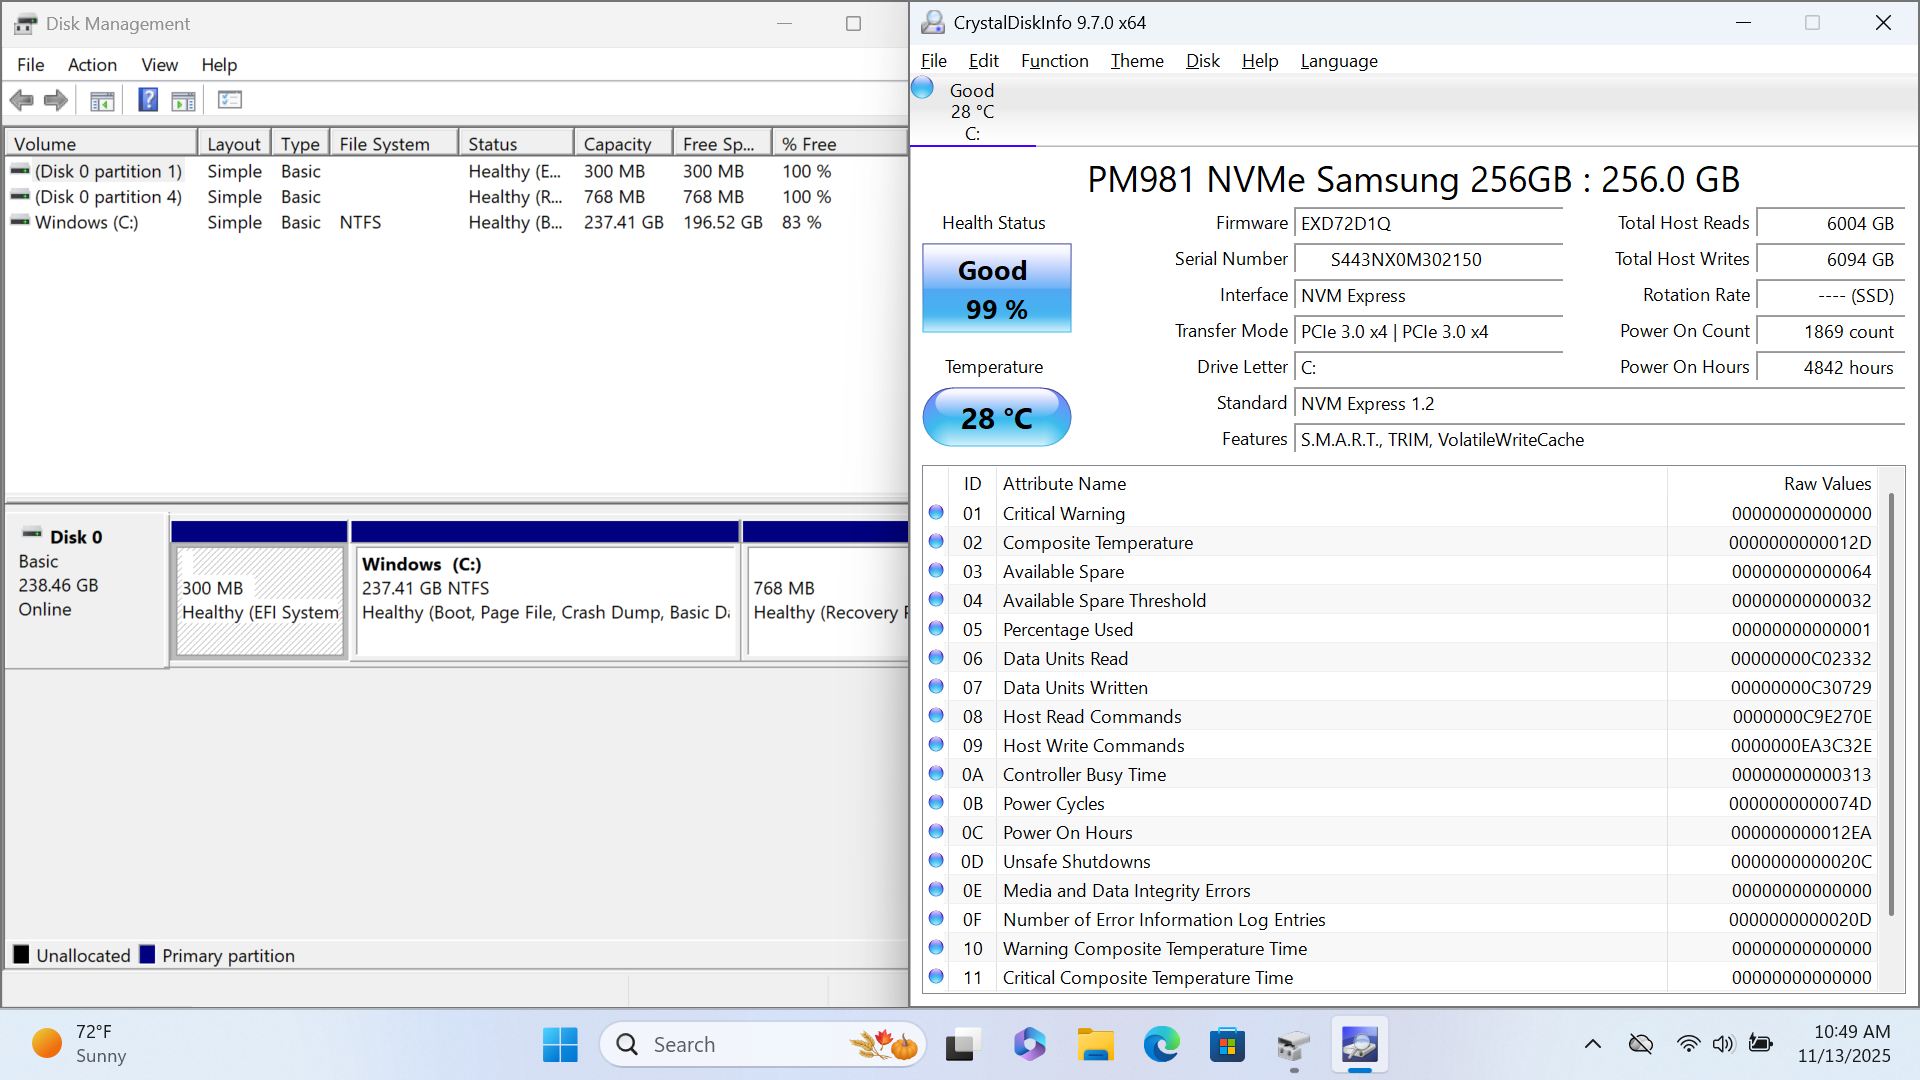The width and height of the screenshot is (1920, 1080).
Task: Click the Back arrow in Disk Management toolbar
Action: 21,100
